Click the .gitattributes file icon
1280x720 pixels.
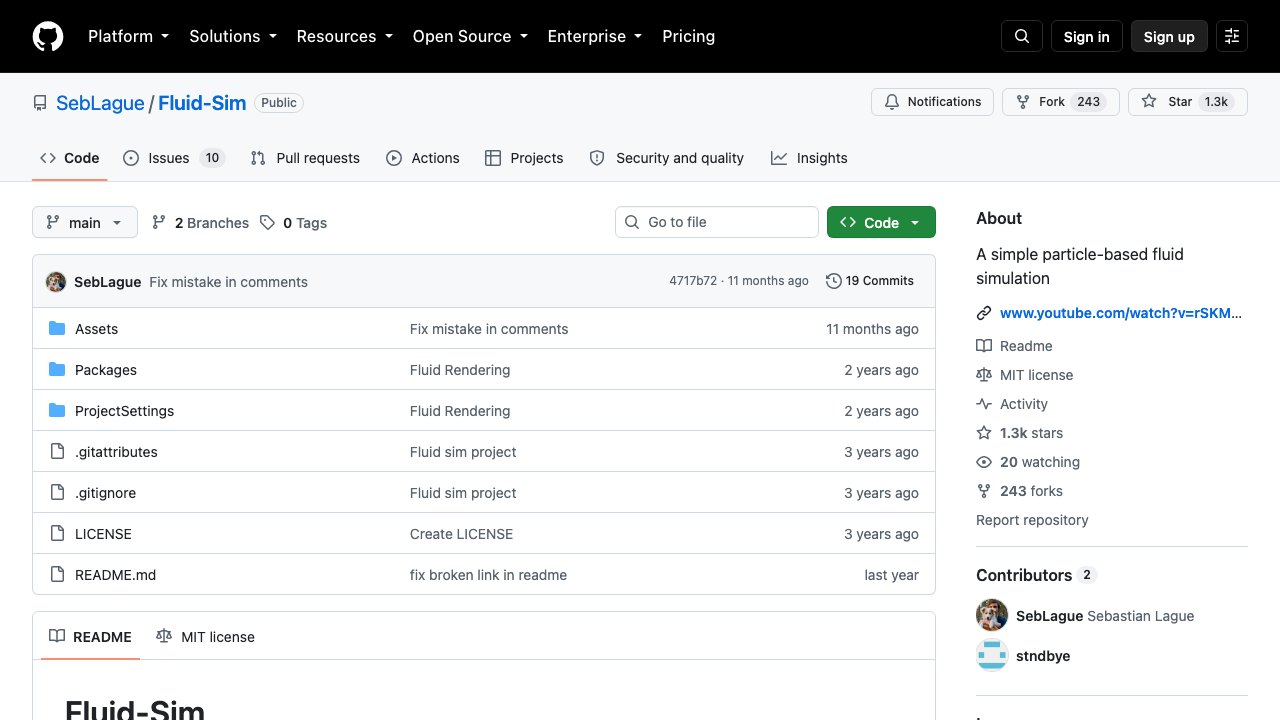57,452
